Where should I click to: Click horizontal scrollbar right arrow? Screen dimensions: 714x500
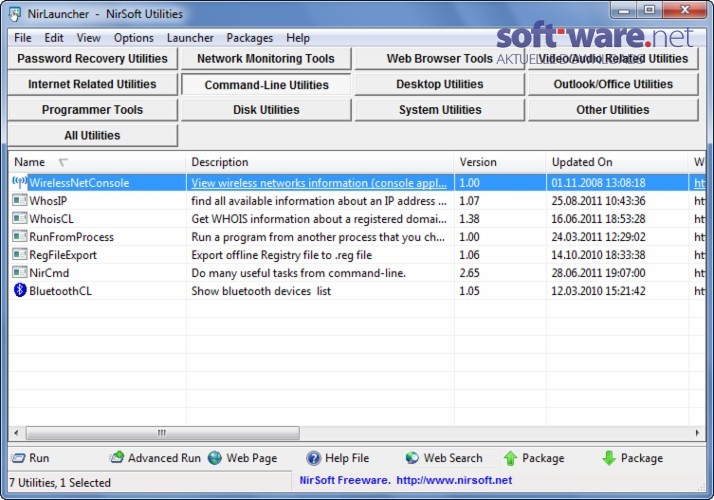[x=697, y=433]
